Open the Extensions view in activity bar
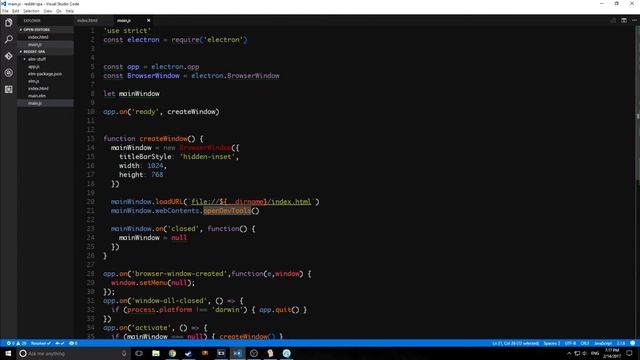 click(x=9, y=89)
